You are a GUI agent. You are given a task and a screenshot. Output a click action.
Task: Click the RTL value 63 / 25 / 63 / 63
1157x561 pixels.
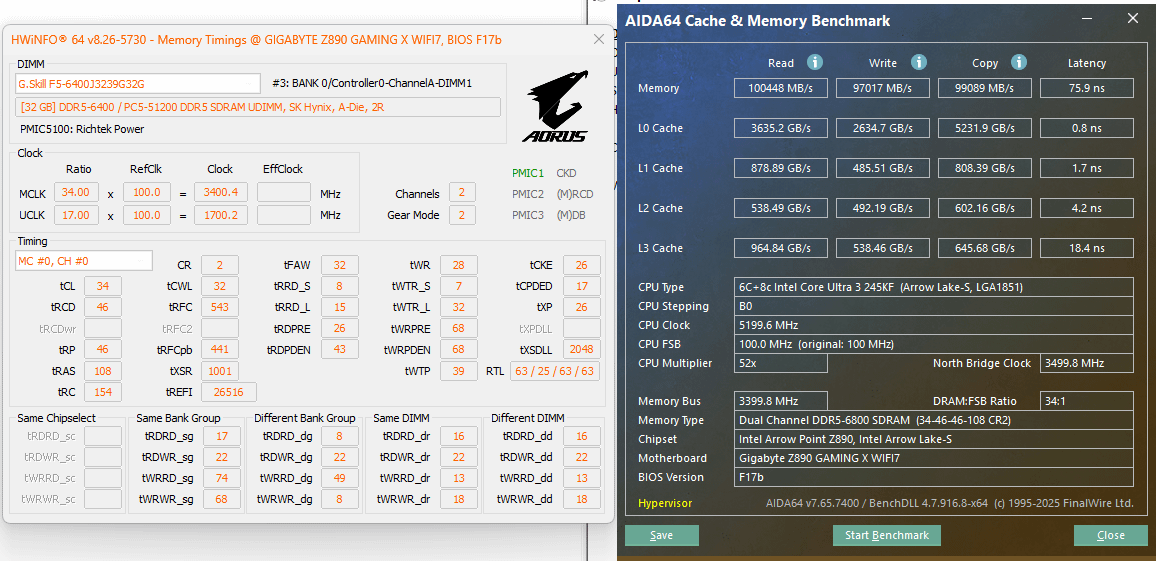555,371
